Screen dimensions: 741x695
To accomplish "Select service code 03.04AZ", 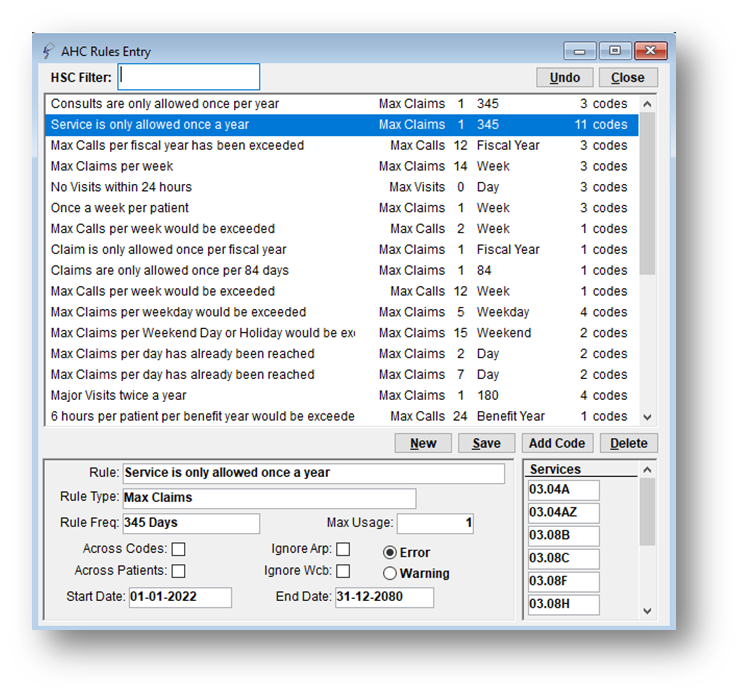I will [564, 513].
